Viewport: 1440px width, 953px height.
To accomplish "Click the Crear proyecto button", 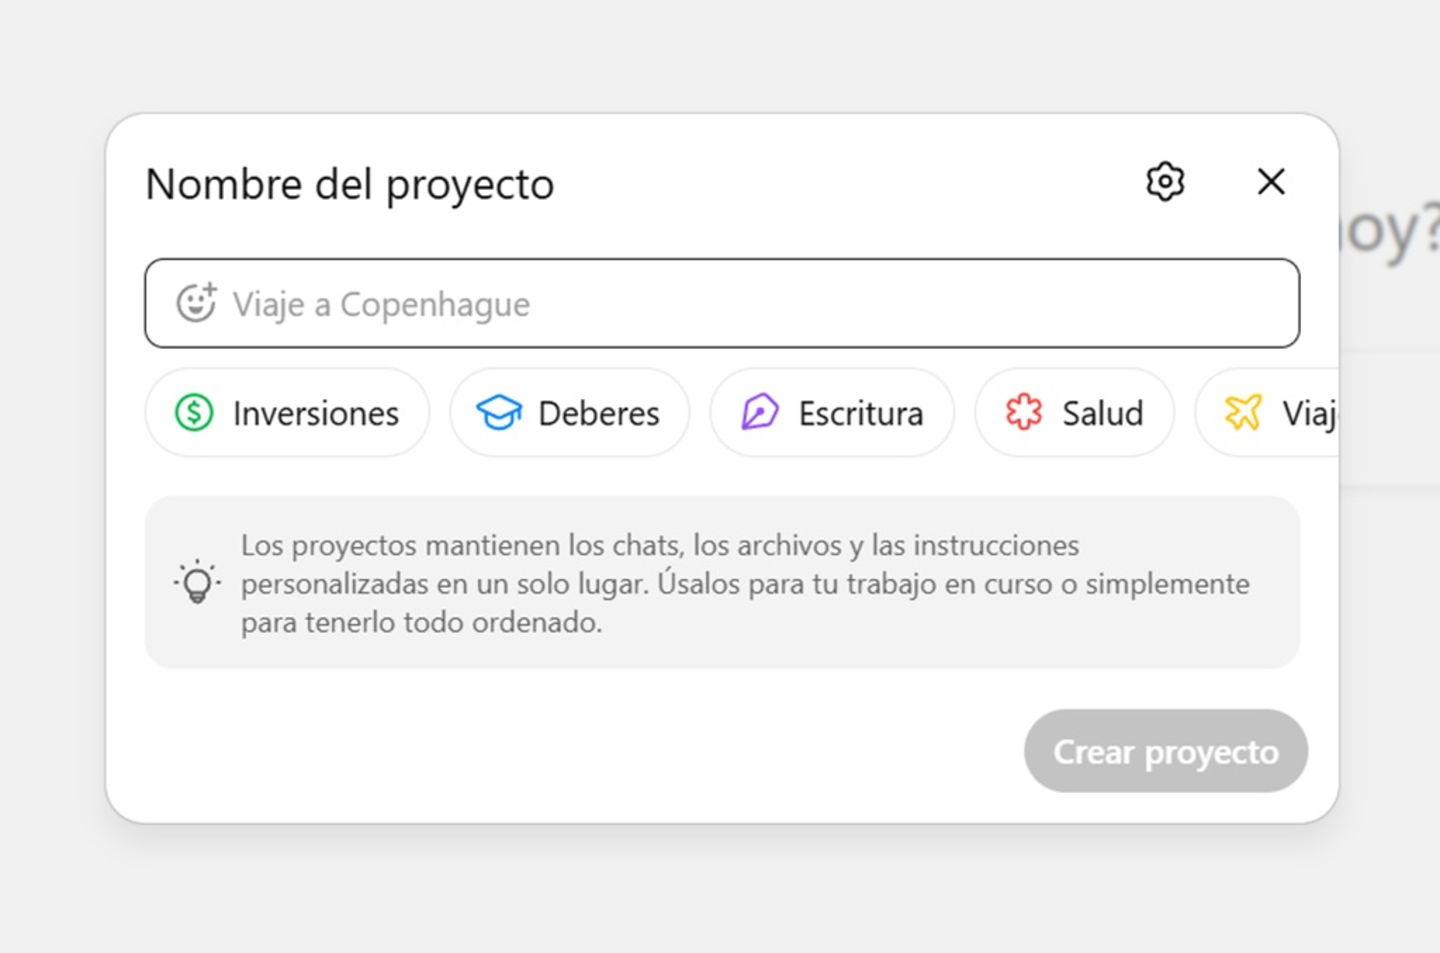I will coord(1165,751).
